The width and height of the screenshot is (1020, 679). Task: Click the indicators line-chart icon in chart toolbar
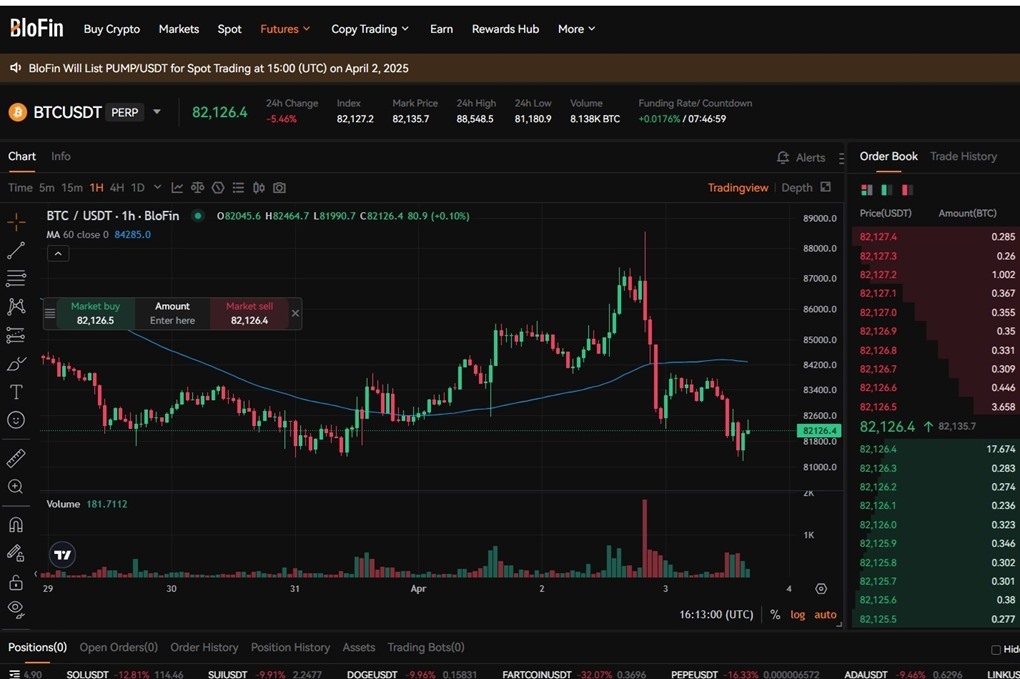pyautogui.click(x=177, y=188)
